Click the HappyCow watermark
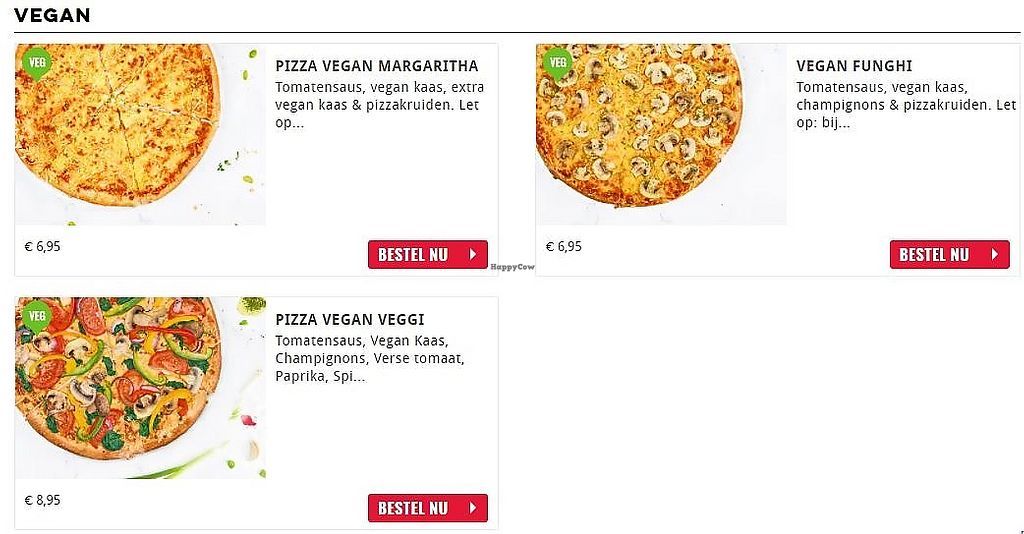The height and width of the screenshot is (534, 1024). 513,267
